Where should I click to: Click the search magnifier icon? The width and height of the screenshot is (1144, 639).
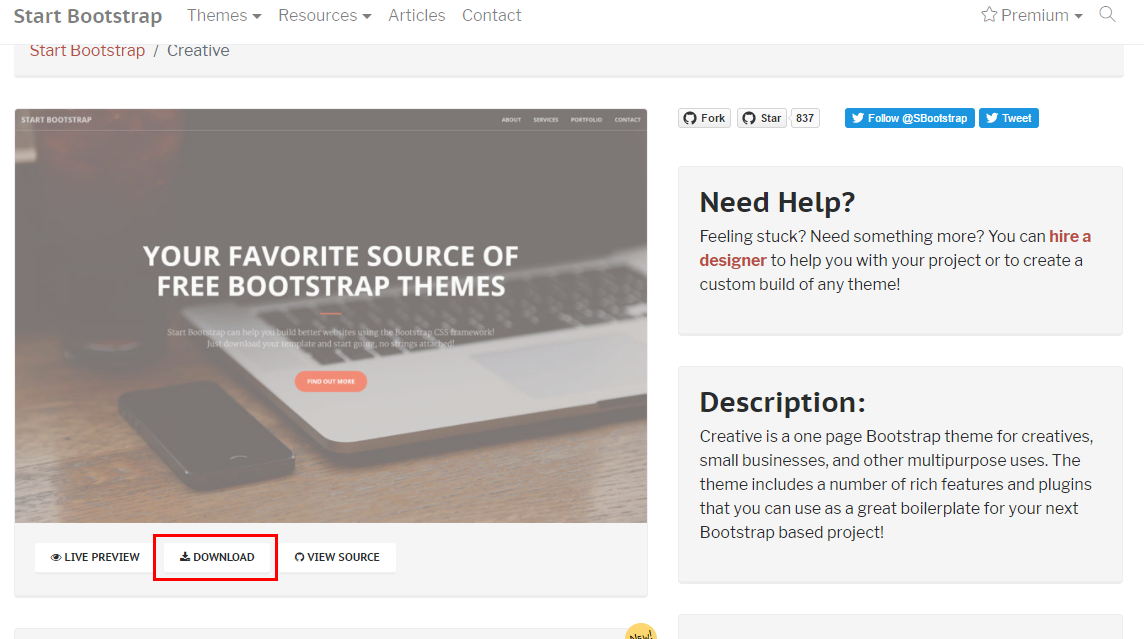(1107, 15)
